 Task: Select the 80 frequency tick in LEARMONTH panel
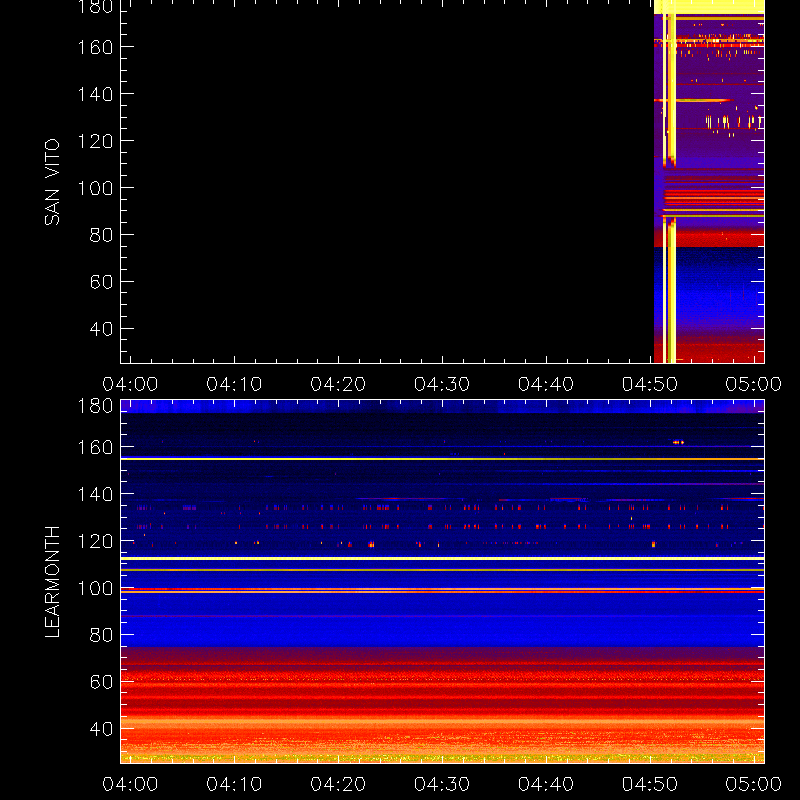click(102, 635)
